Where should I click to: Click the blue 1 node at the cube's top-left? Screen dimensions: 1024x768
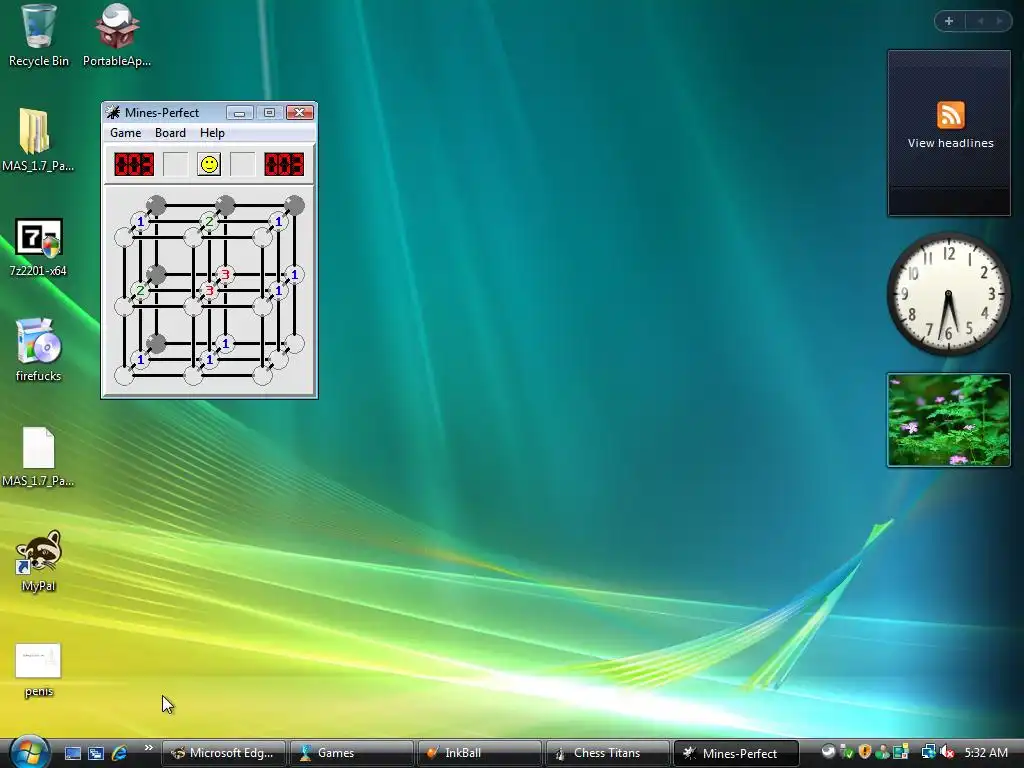(140, 222)
